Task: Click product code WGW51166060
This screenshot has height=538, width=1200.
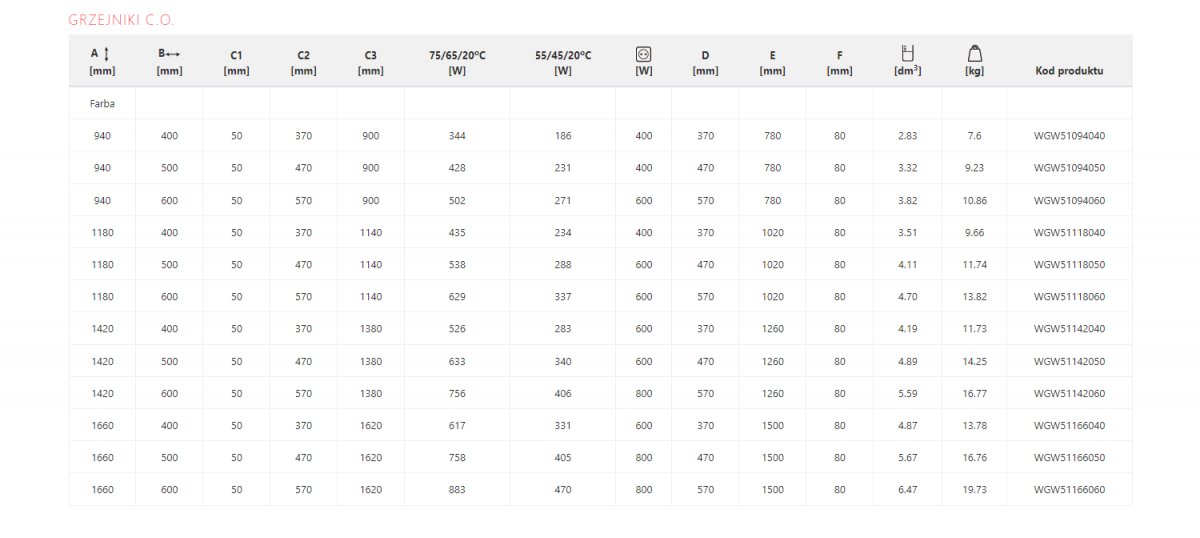Action: (1069, 490)
